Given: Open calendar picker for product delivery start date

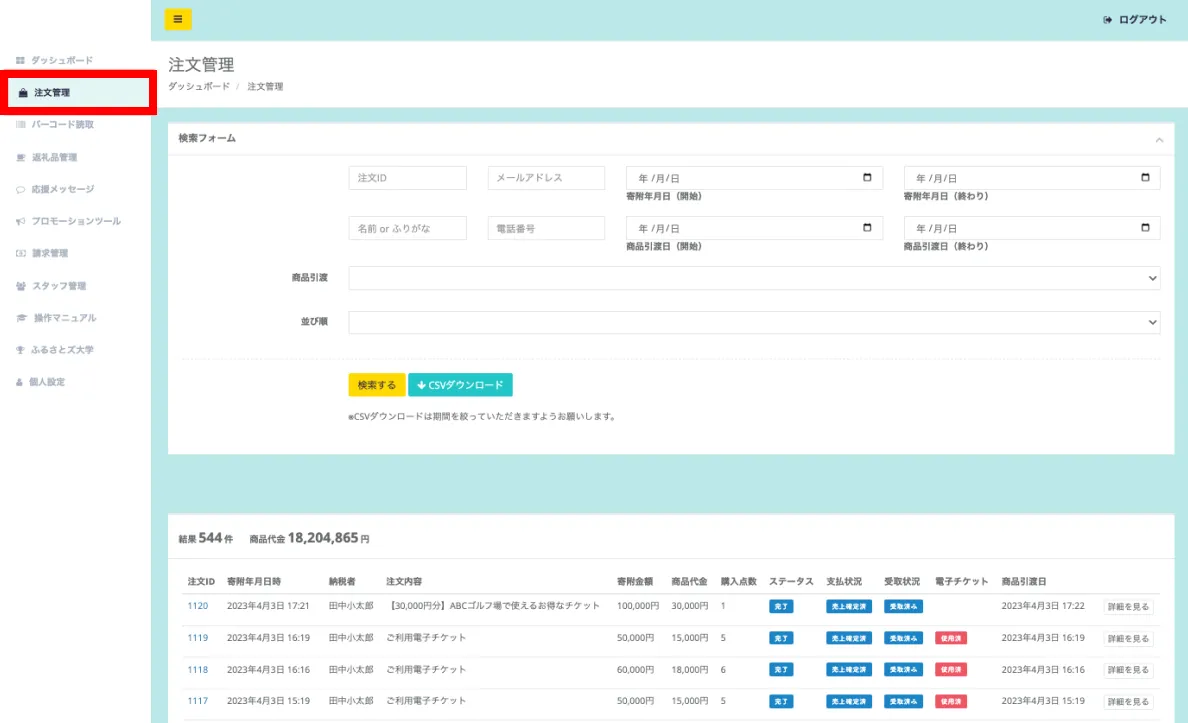Looking at the screenshot, I should tap(867, 228).
